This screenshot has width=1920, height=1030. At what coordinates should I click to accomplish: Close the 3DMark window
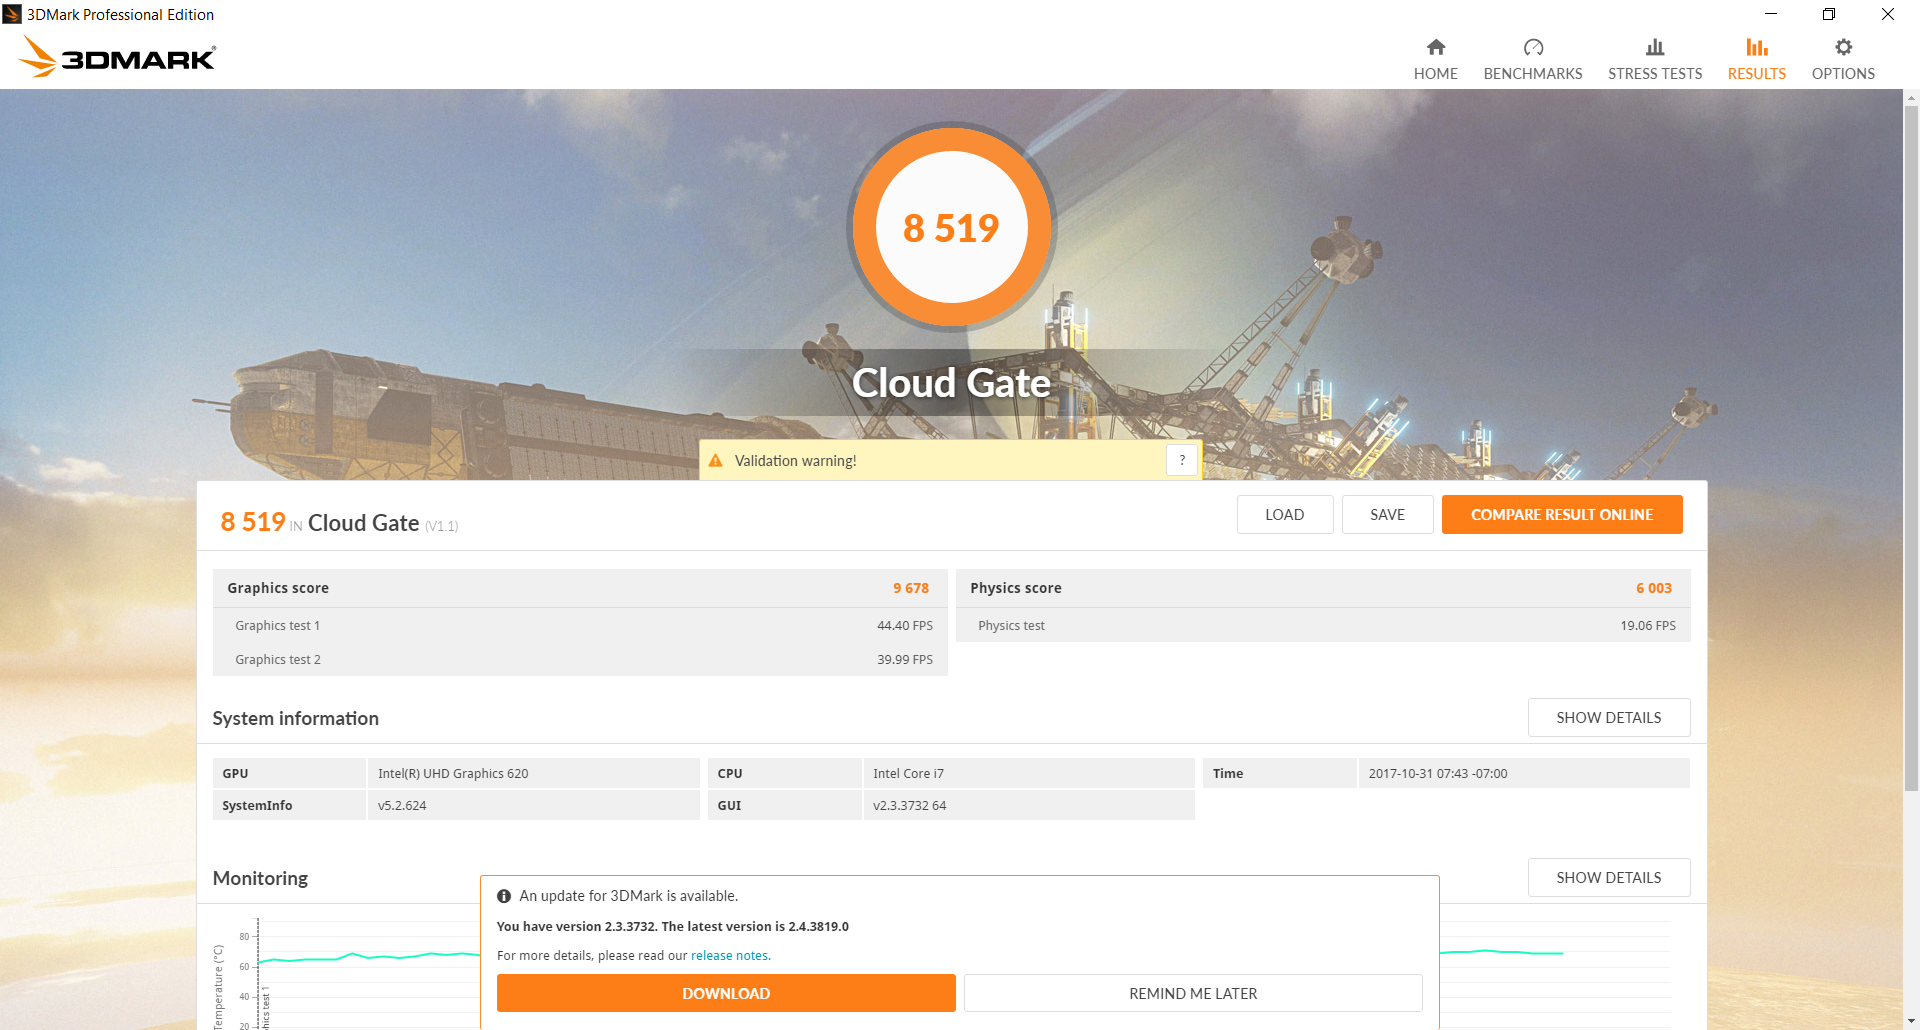click(1888, 14)
